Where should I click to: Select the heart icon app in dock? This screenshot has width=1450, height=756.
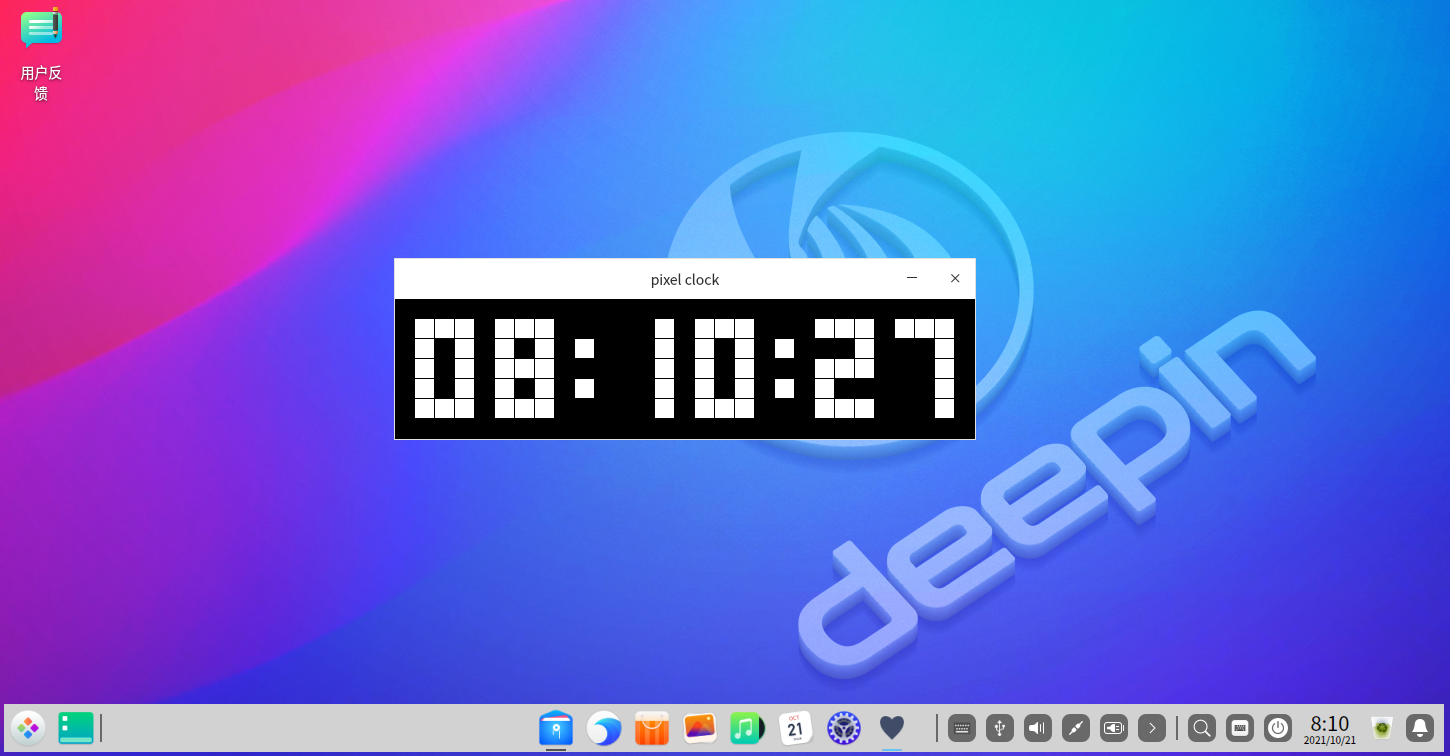pyautogui.click(x=892, y=728)
